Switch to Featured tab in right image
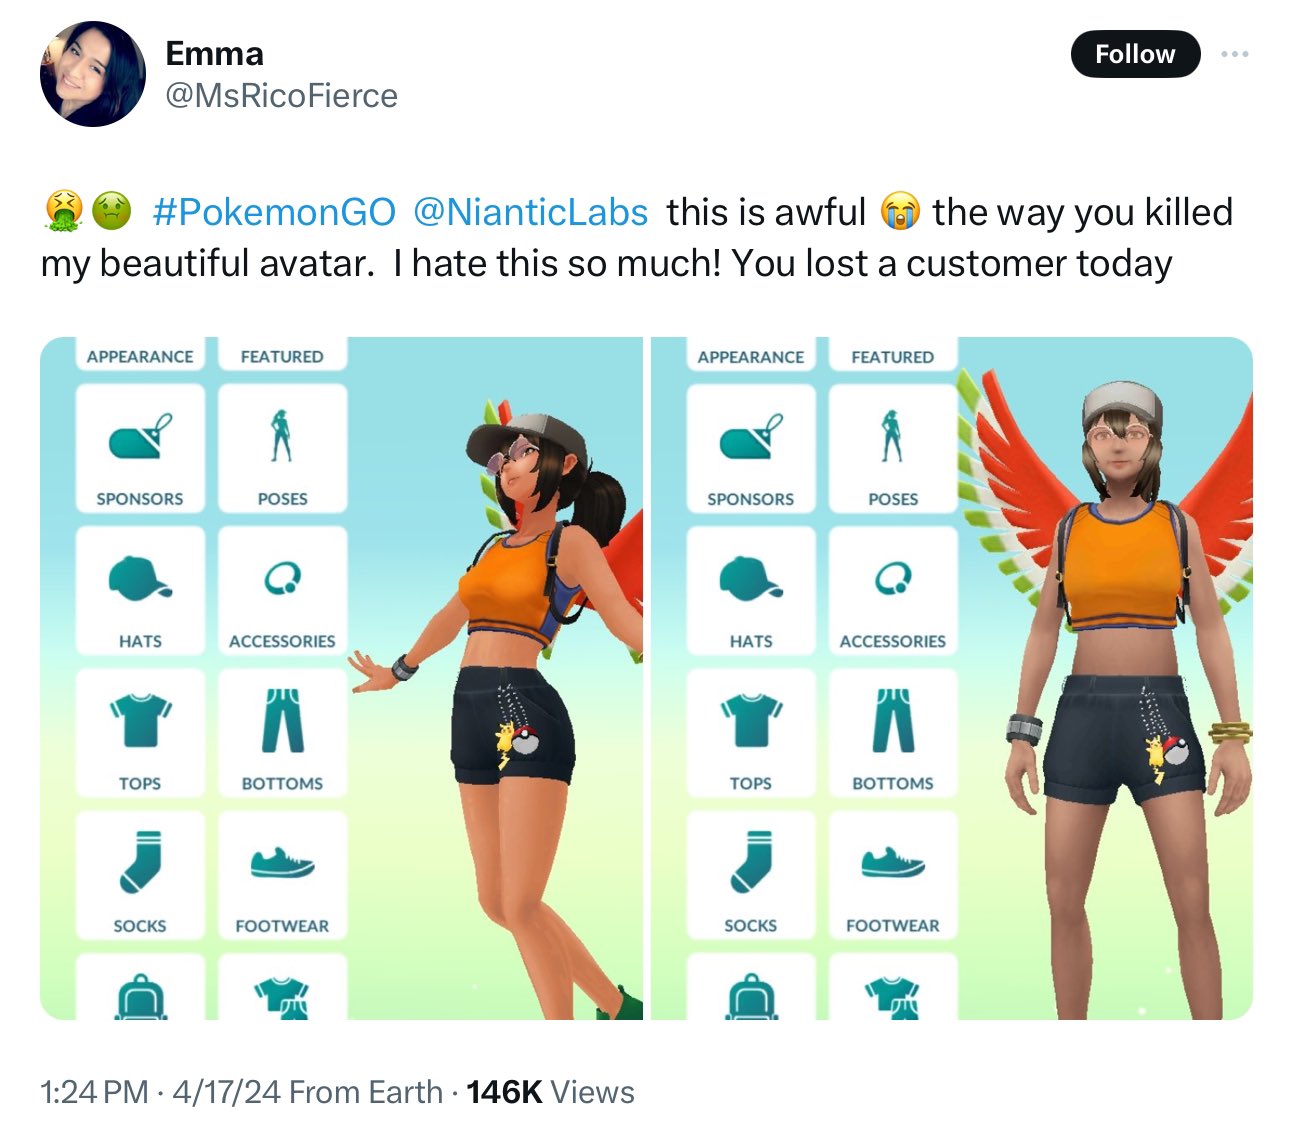This screenshot has width=1293, height=1132. coord(893,355)
